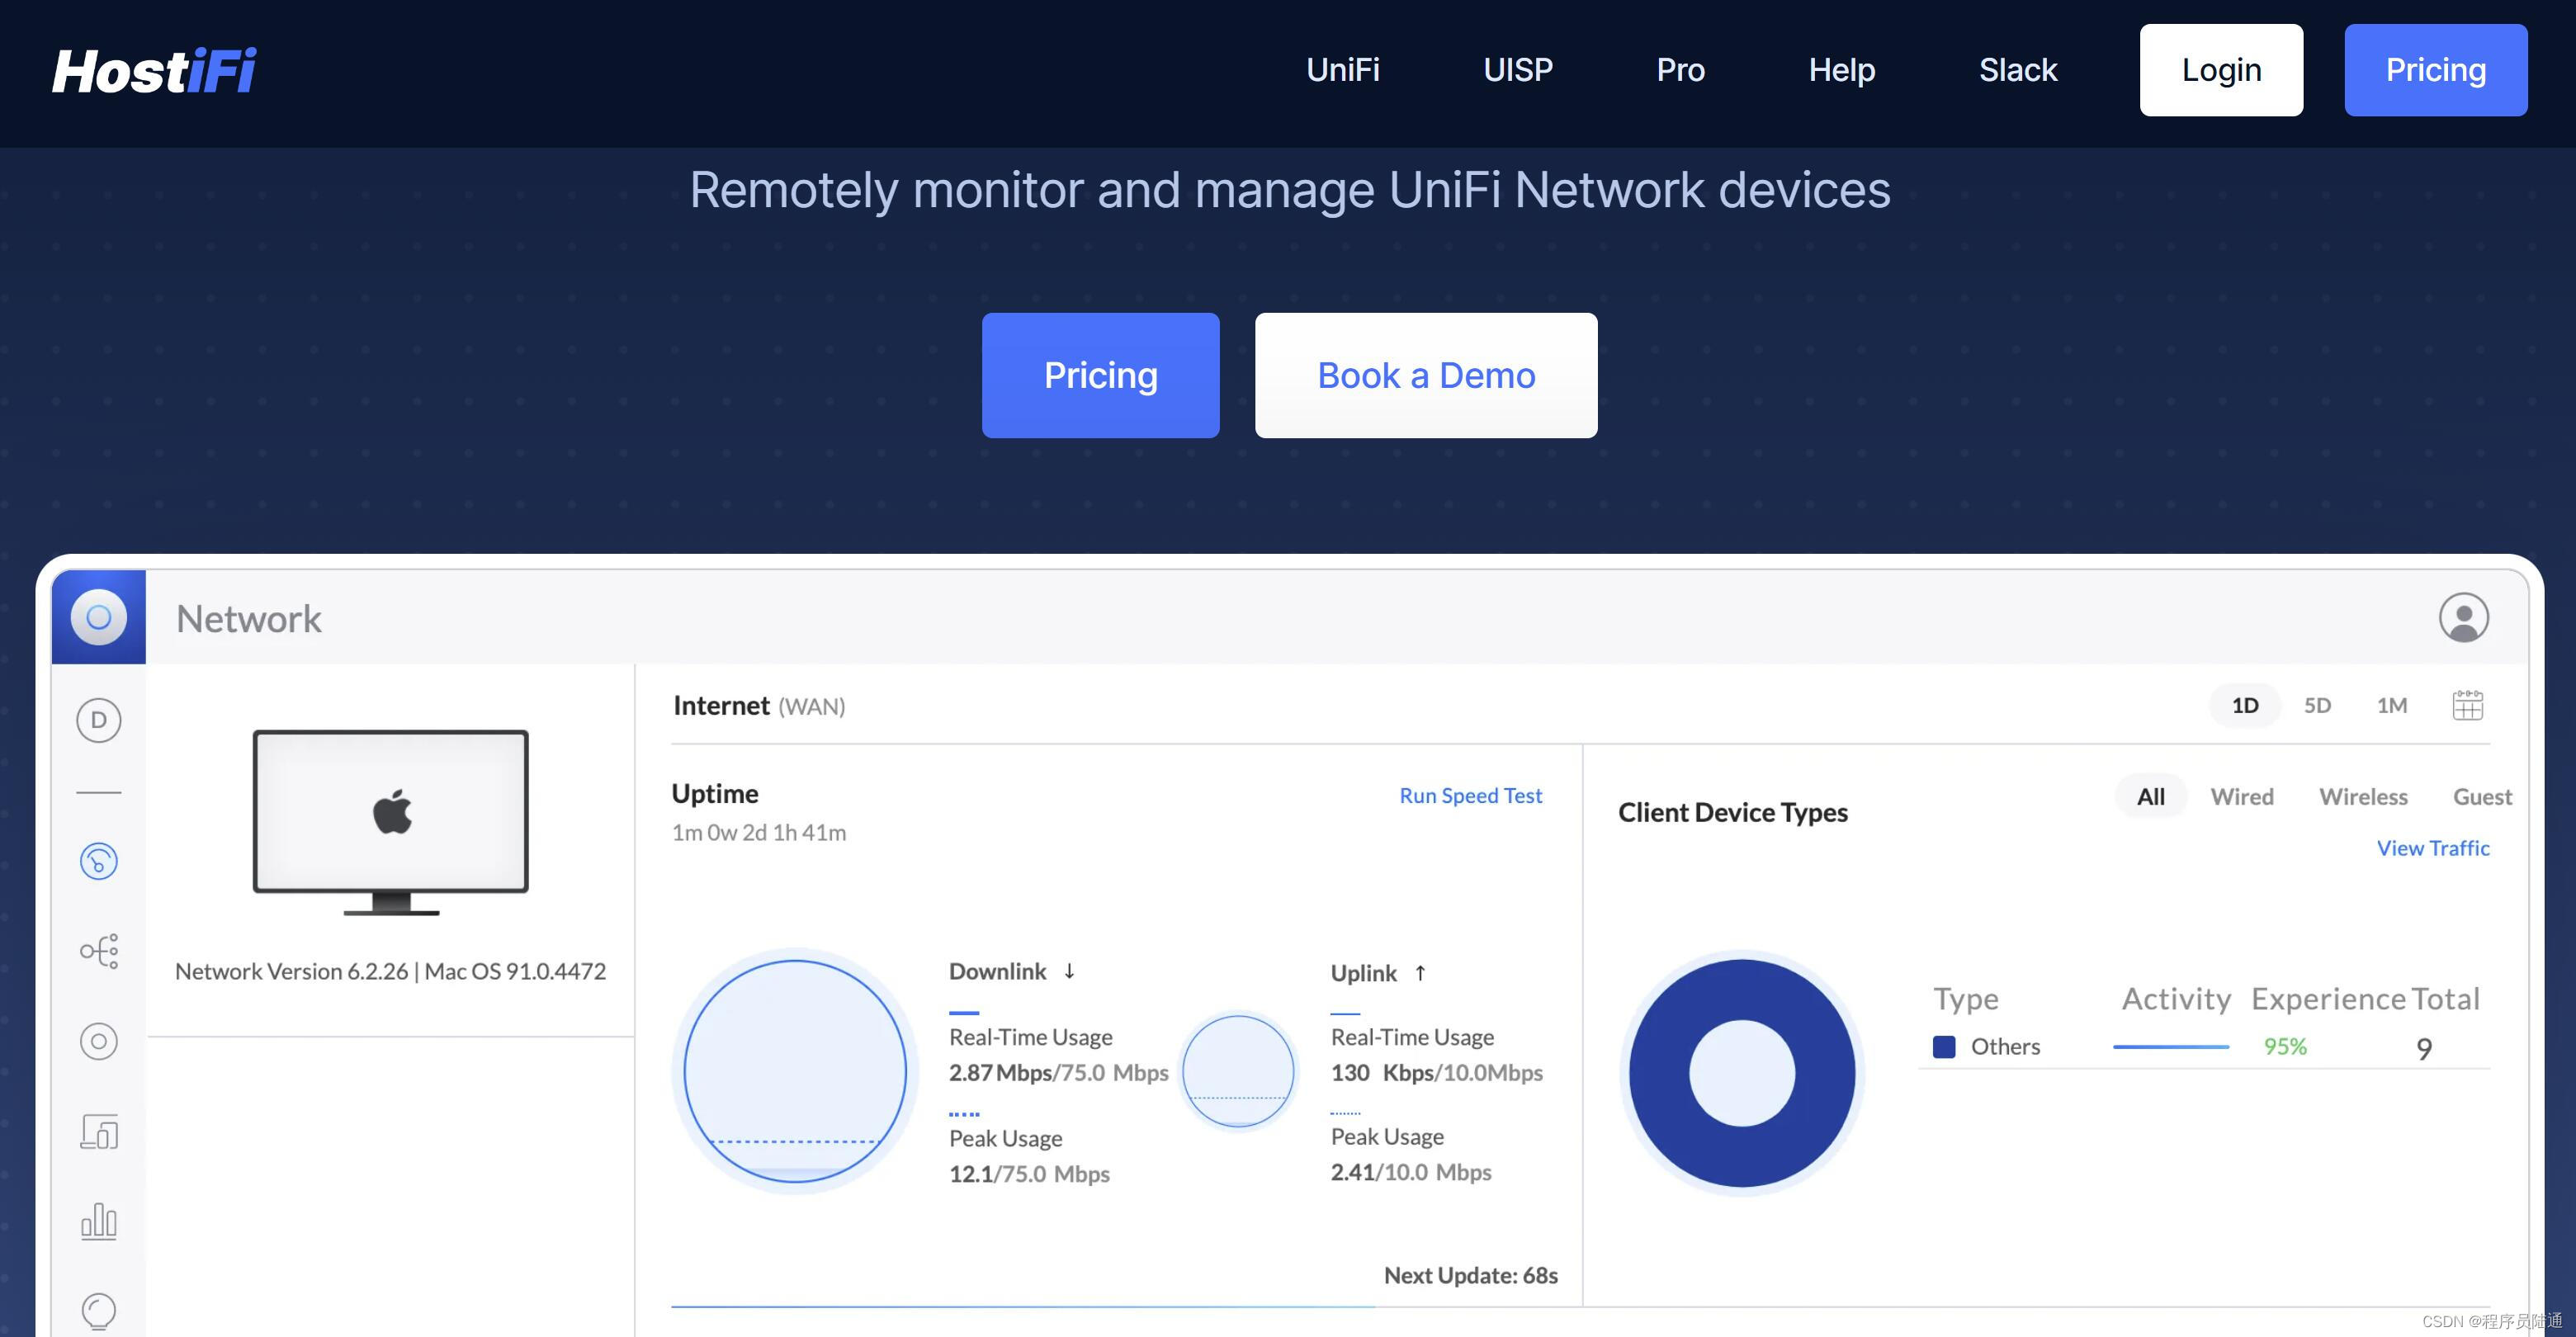
Task: Click the Login button
Action: [2220, 70]
